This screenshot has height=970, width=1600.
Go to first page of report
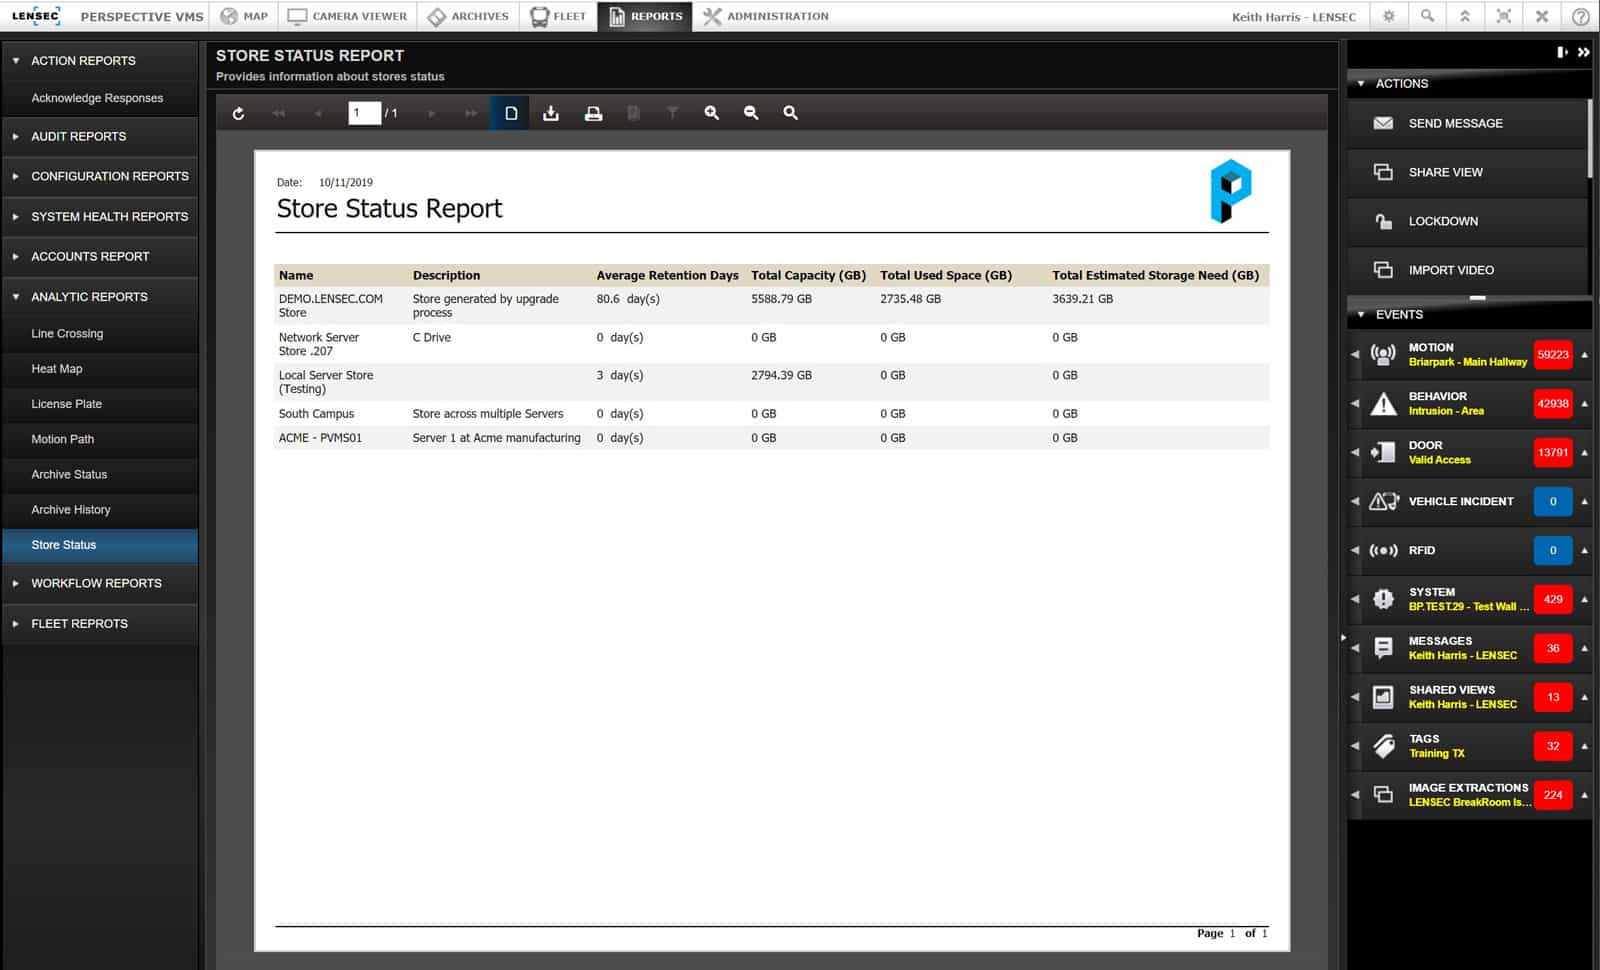(x=279, y=113)
